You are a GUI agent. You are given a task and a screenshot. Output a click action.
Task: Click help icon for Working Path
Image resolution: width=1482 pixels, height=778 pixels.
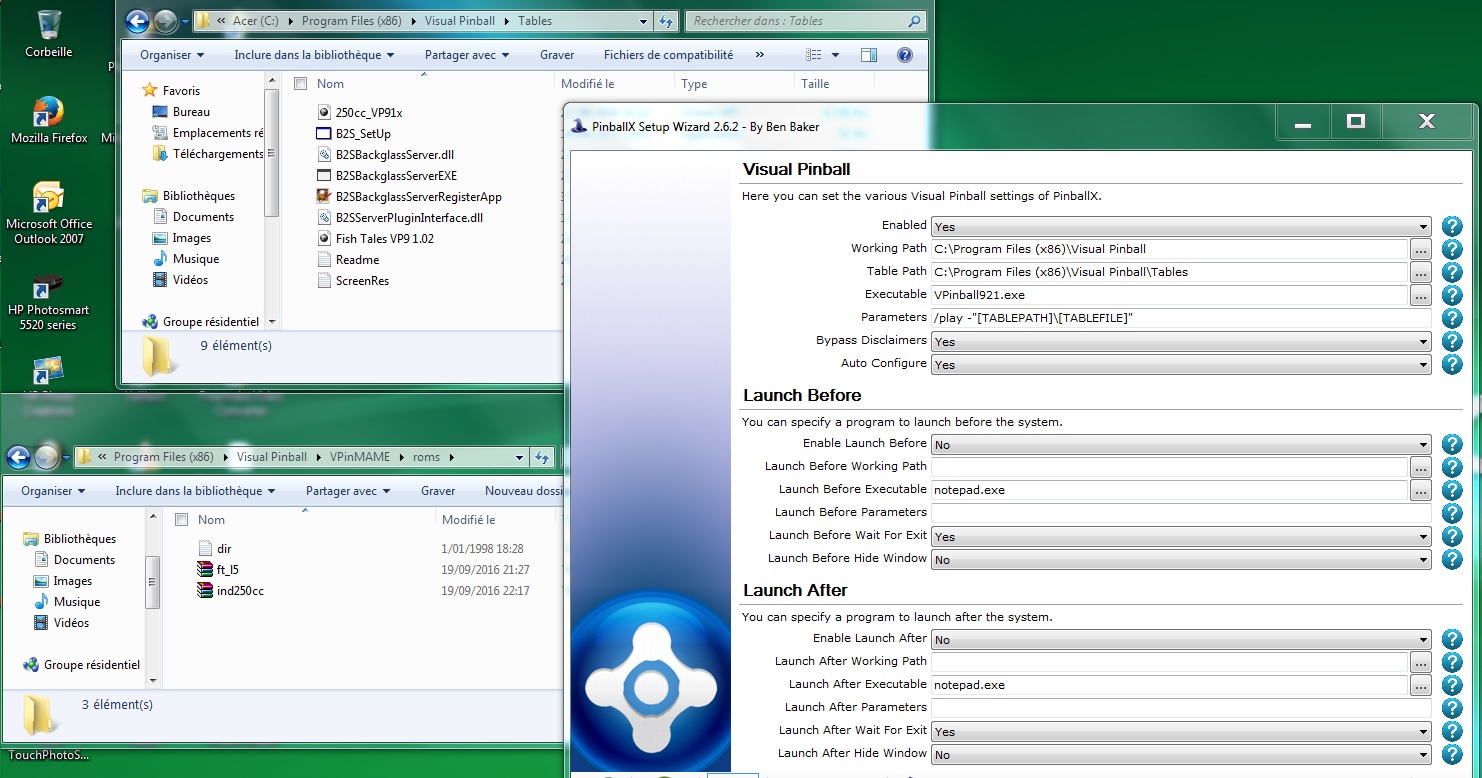1452,249
